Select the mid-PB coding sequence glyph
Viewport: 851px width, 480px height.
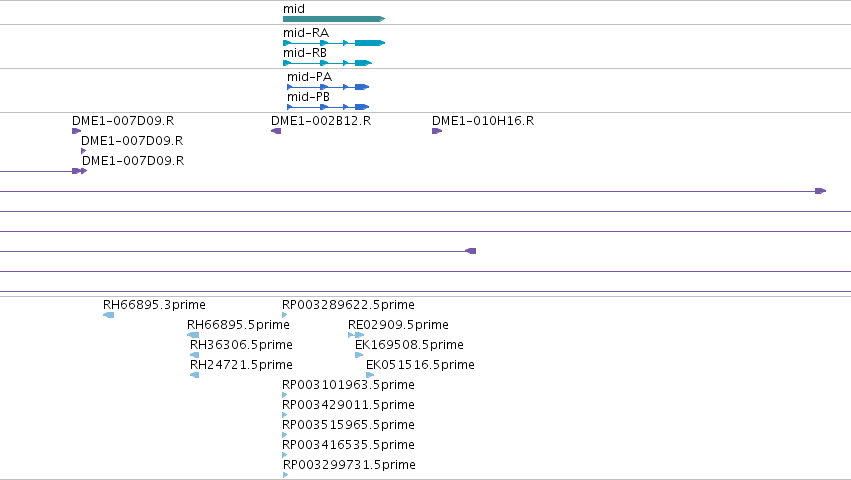coord(328,107)
